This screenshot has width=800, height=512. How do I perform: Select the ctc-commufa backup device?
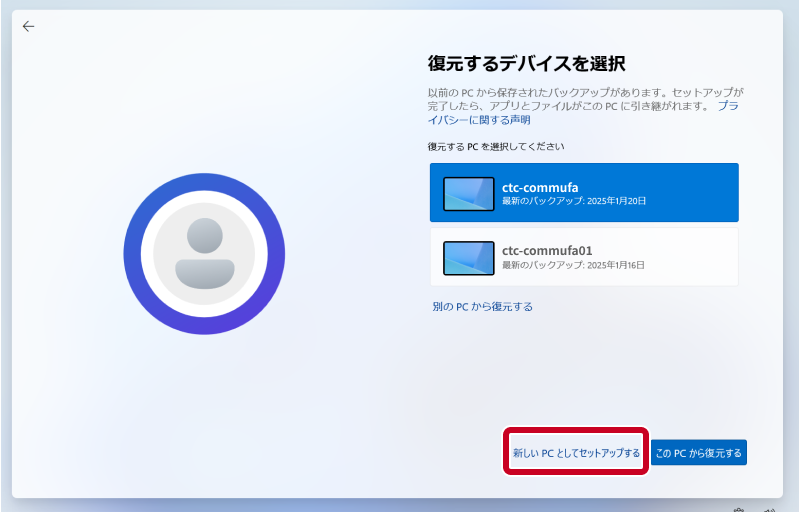[584, 193]
